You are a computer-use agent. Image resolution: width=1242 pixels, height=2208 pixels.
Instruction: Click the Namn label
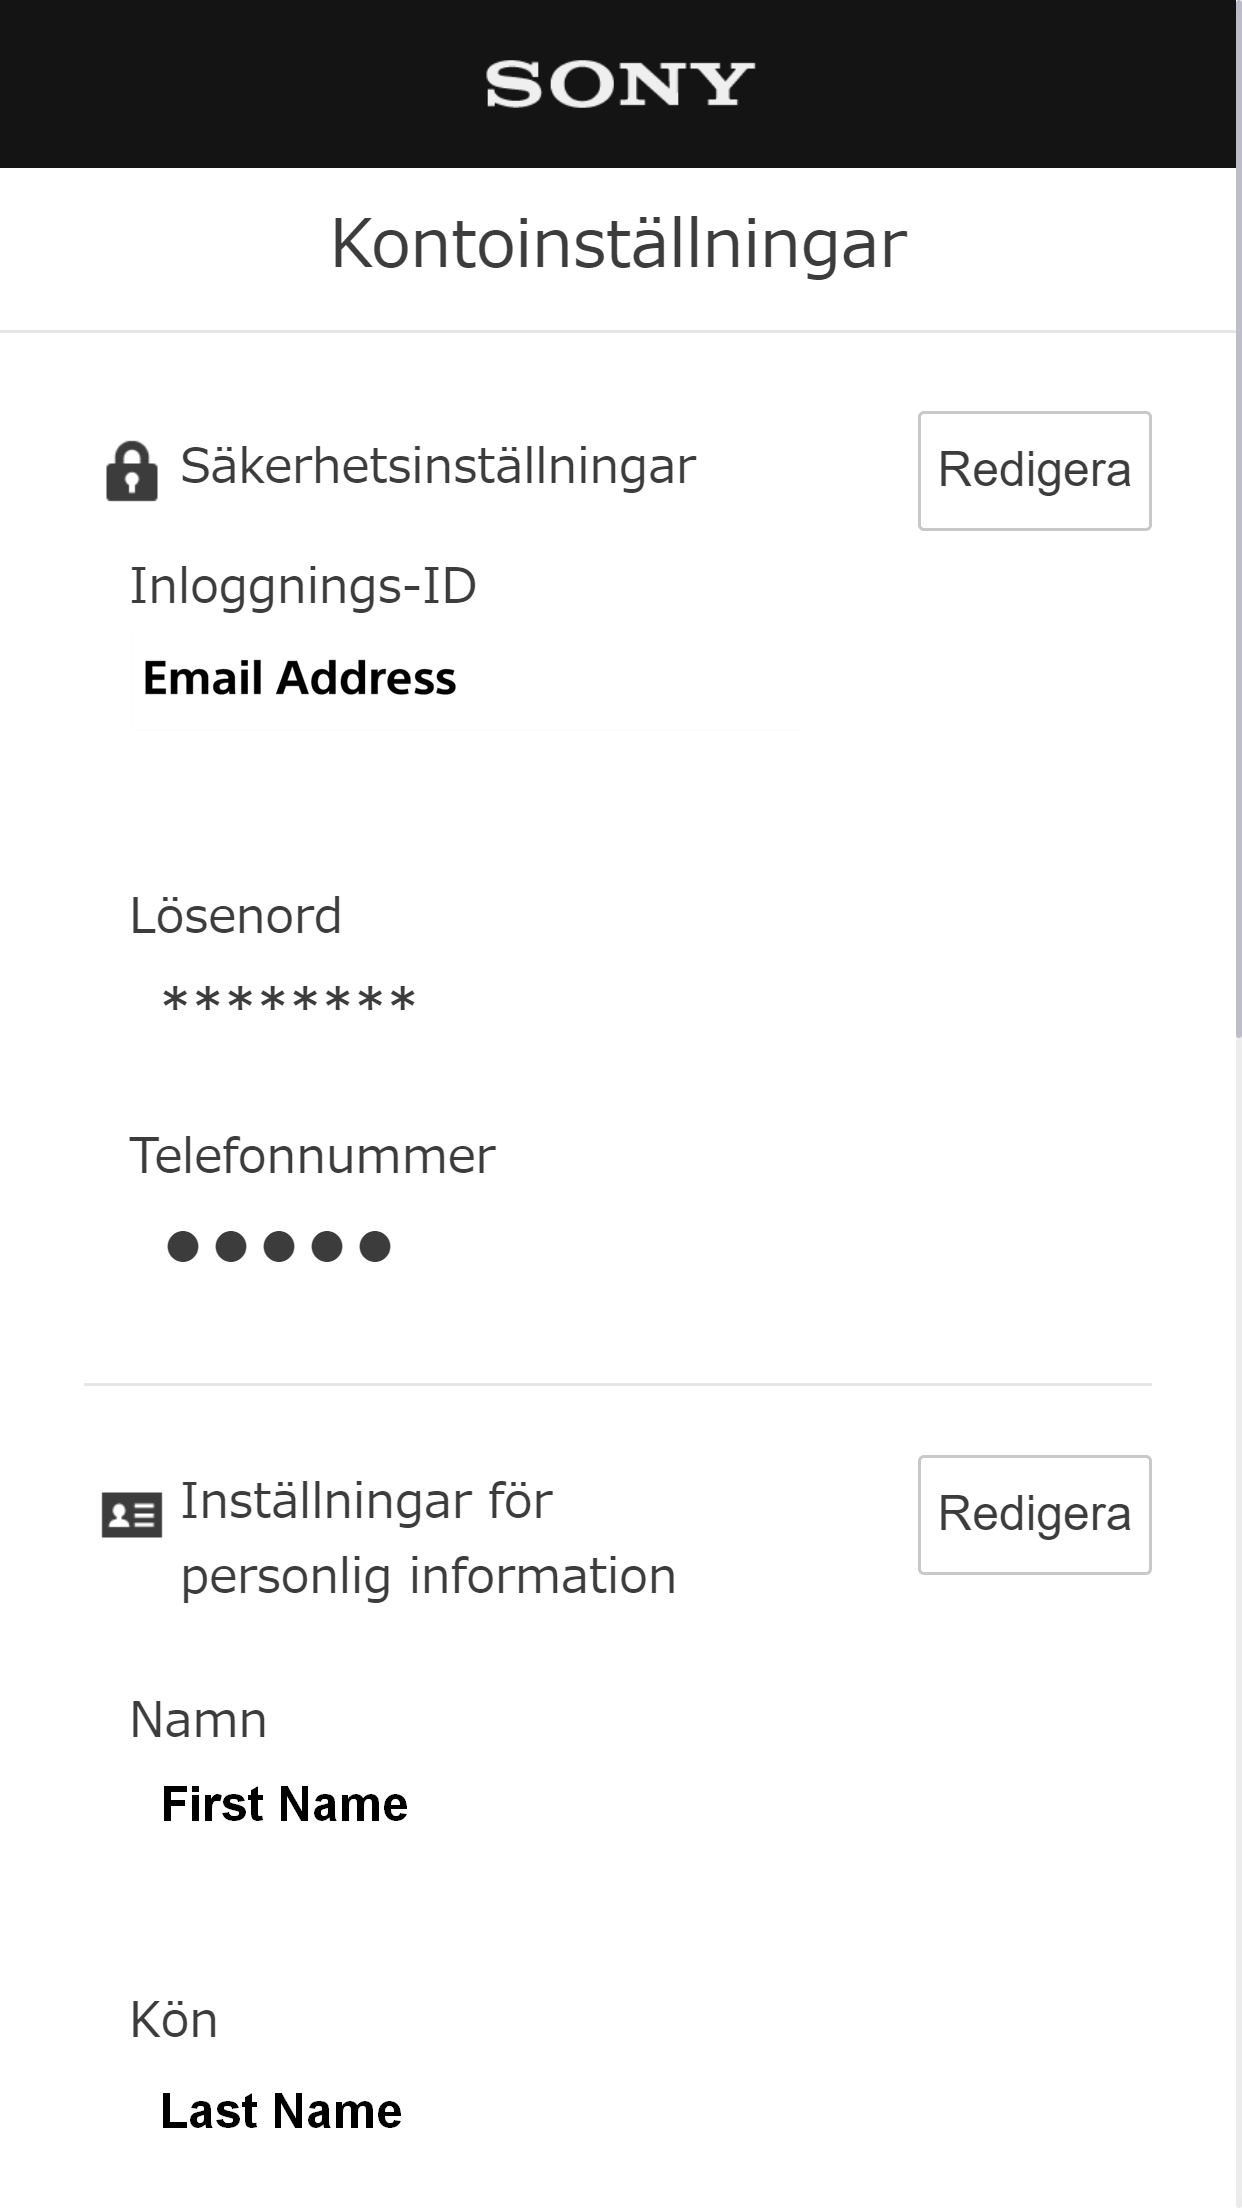199,1720
